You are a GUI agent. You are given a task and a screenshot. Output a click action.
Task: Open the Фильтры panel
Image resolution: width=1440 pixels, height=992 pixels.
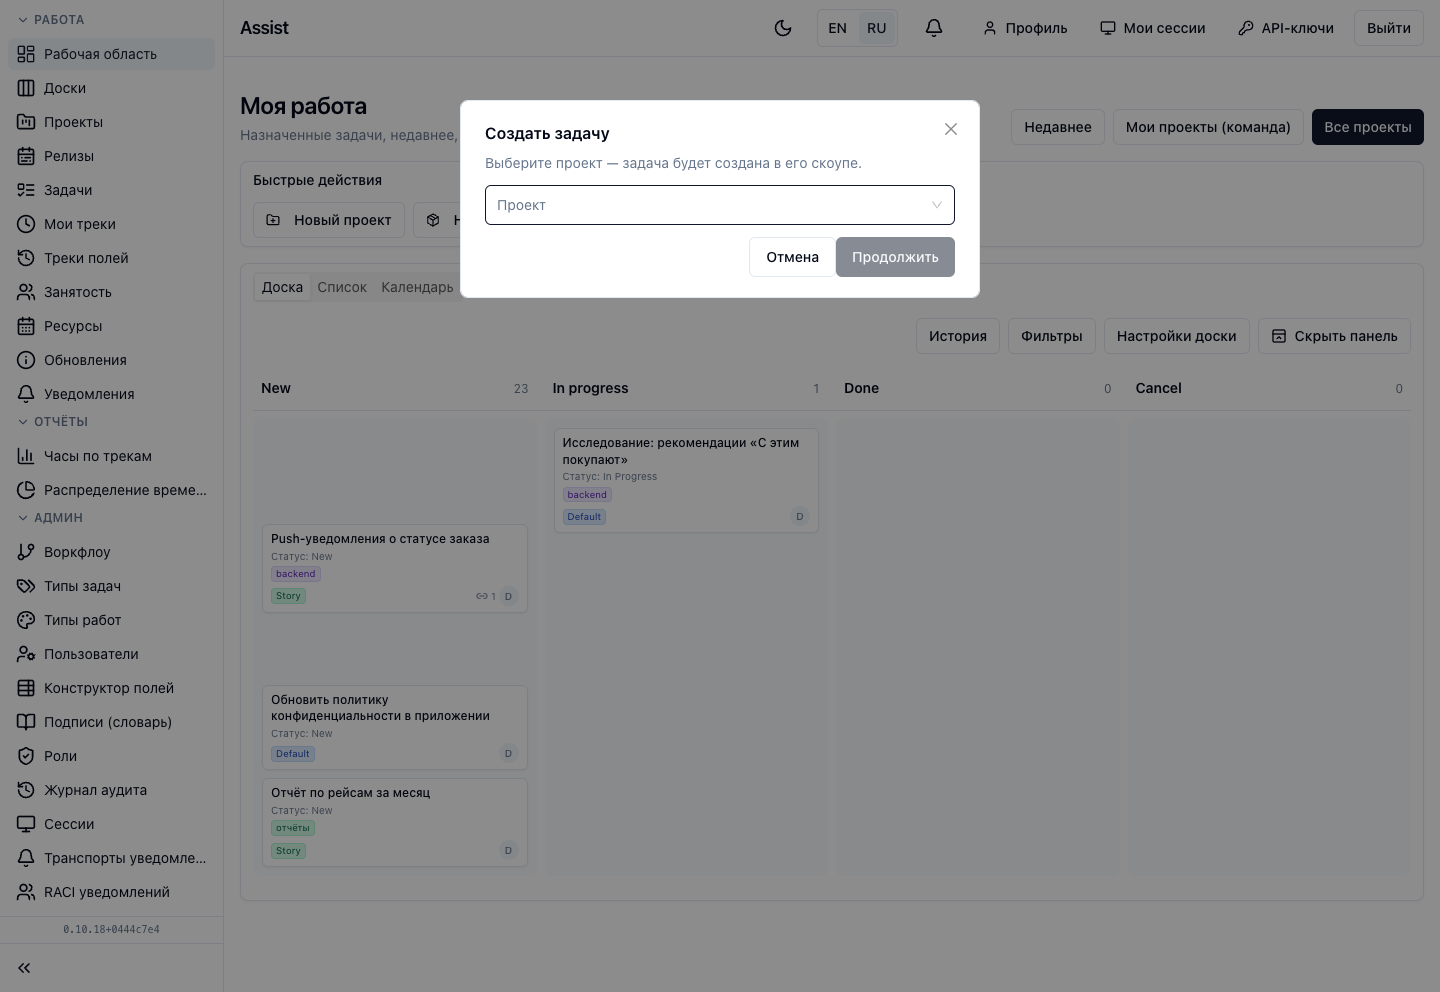(1052, 336)
